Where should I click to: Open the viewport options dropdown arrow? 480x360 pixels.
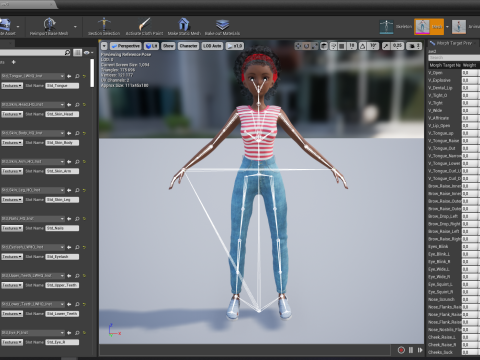click(104, 46)
